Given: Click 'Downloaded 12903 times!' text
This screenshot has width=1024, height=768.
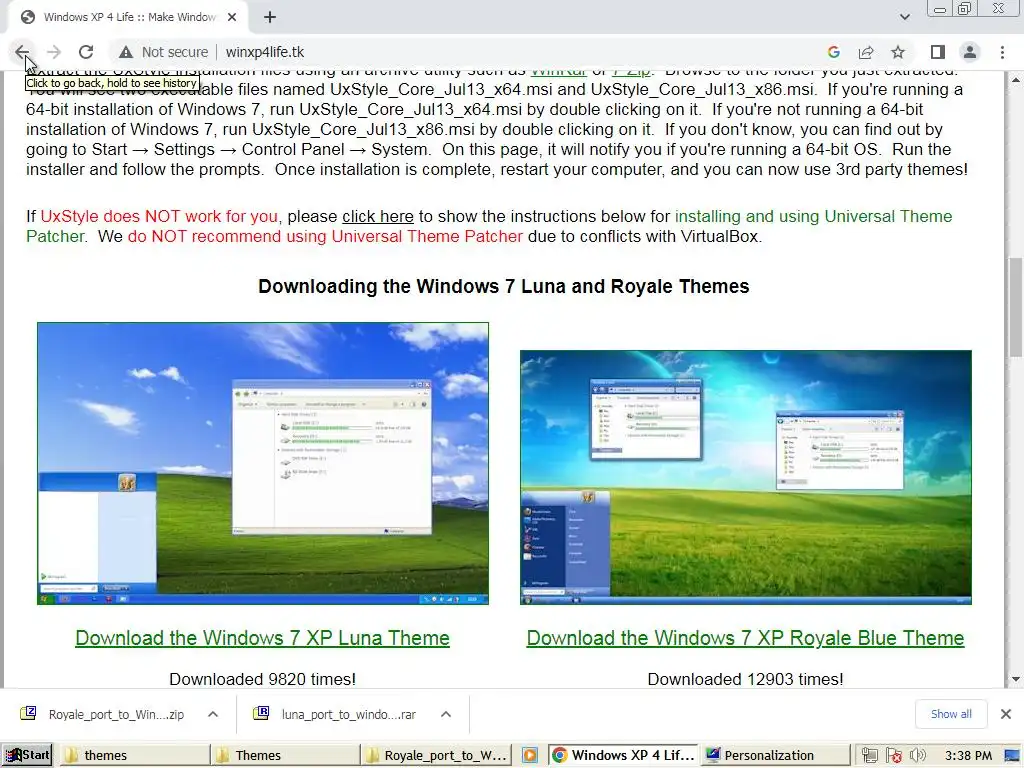Looking at the screenshot, I should 745,679.
